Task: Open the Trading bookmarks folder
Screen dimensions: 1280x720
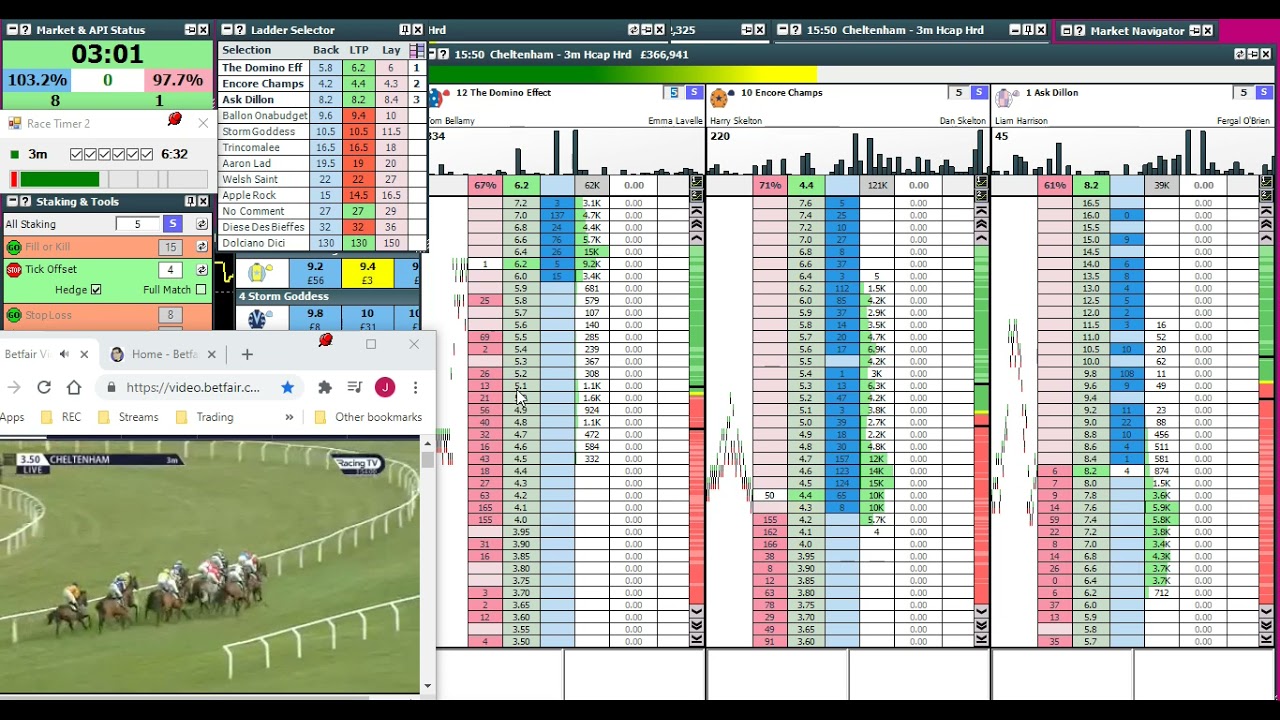Action: coord(204,417)
